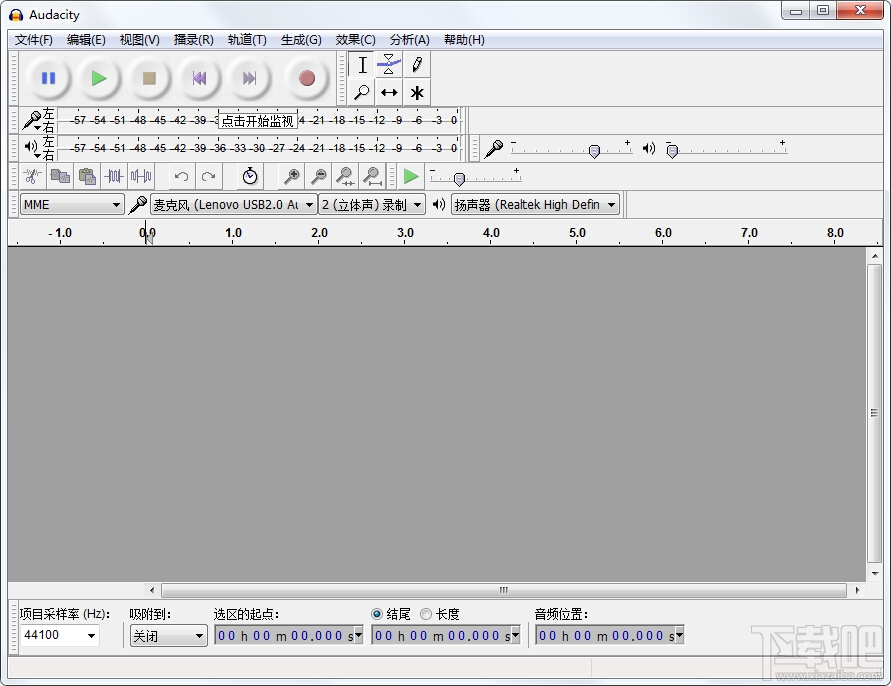Screen dimensions: 891x686
Task: Open the 分析(A) menu
Action: tap(410, 40)
